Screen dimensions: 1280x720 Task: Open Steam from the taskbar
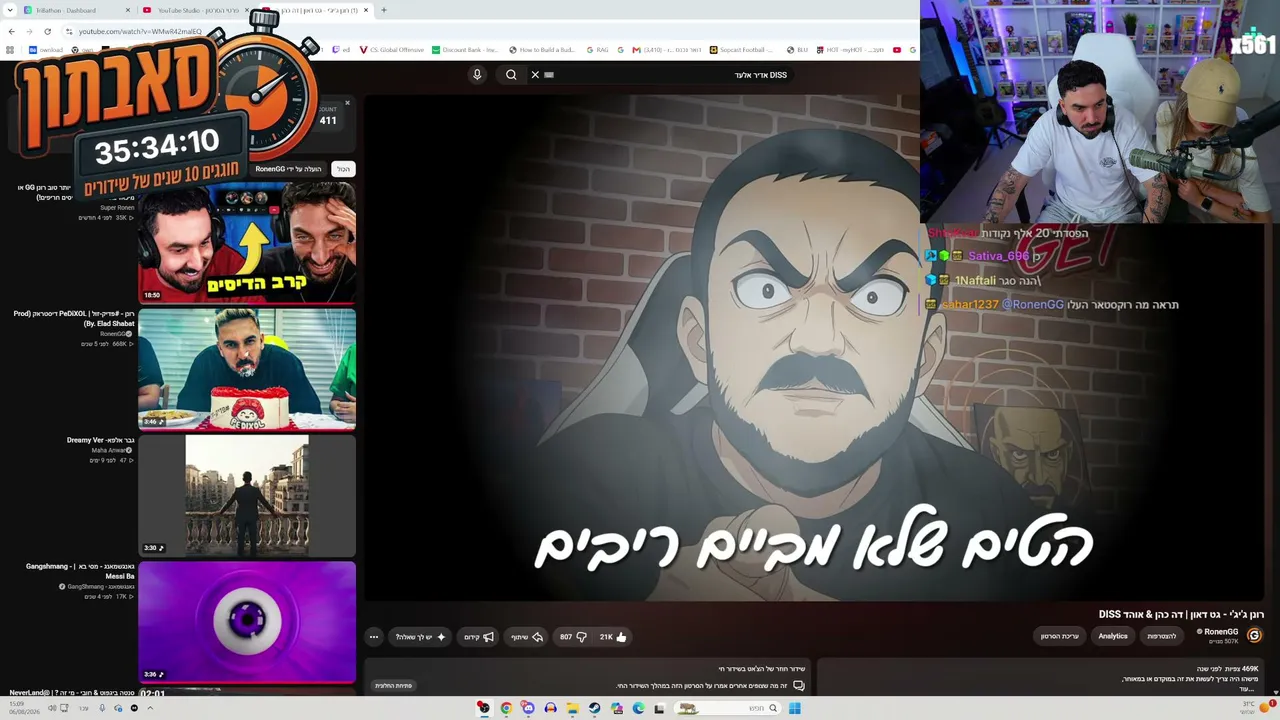tap(594, 708)
